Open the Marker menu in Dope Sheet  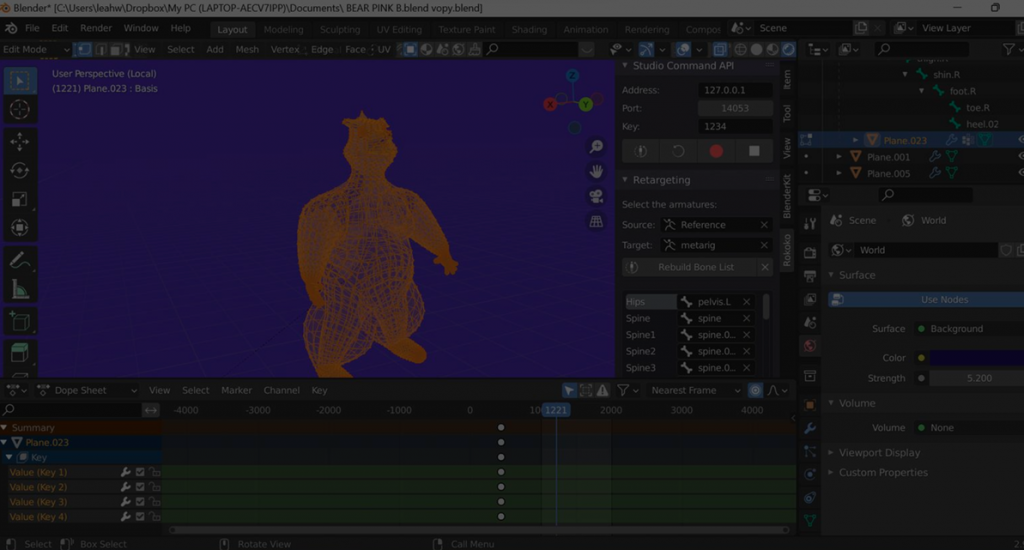click(236, 391)
